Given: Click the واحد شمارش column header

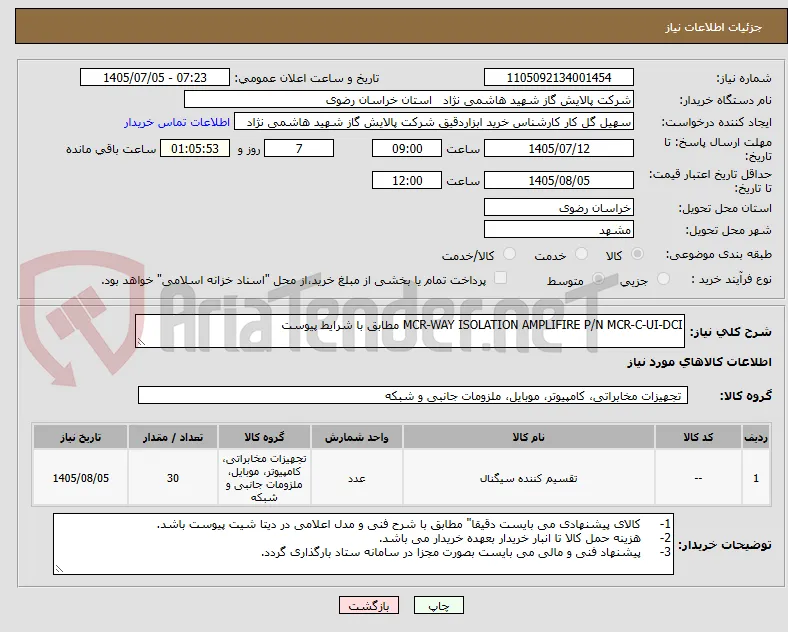Looking at the screenshot, I should point(357,437).
